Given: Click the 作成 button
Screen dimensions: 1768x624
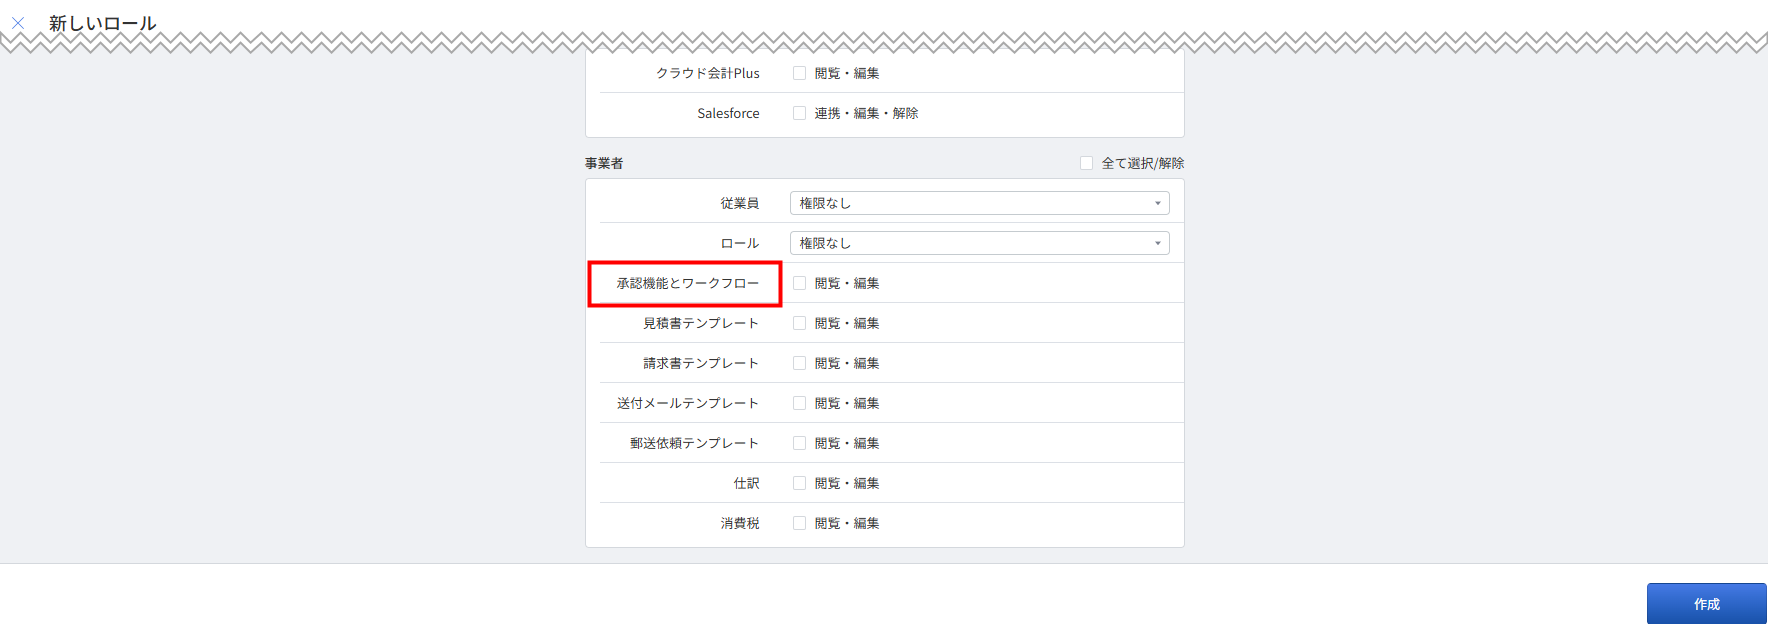Looking at the screenshot, I should tap(1706, 604).
